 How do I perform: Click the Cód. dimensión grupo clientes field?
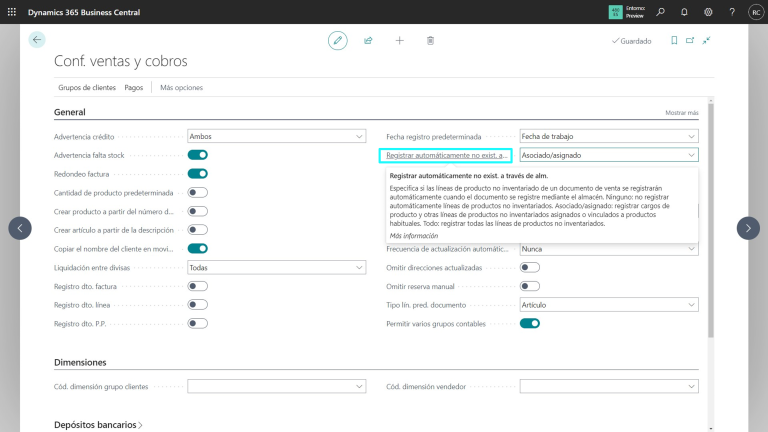click(277, 386)
